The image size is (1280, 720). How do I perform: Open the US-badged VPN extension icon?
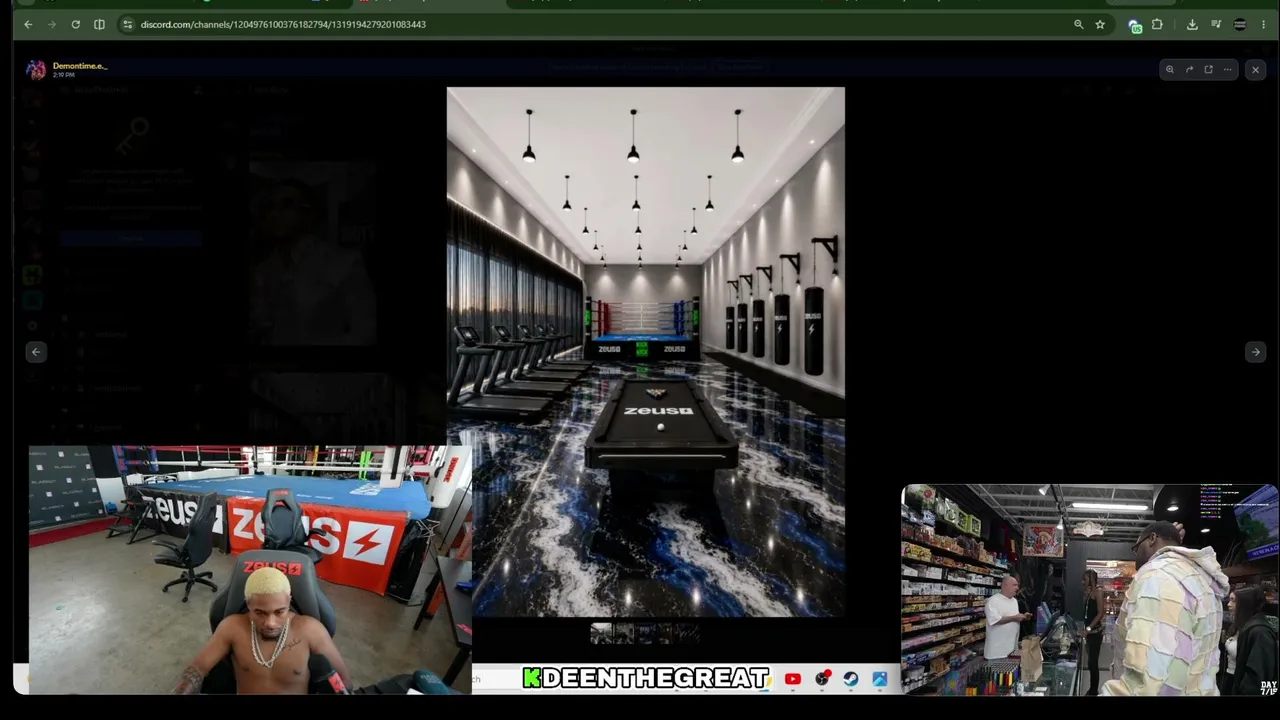(x=1135, y=25)
